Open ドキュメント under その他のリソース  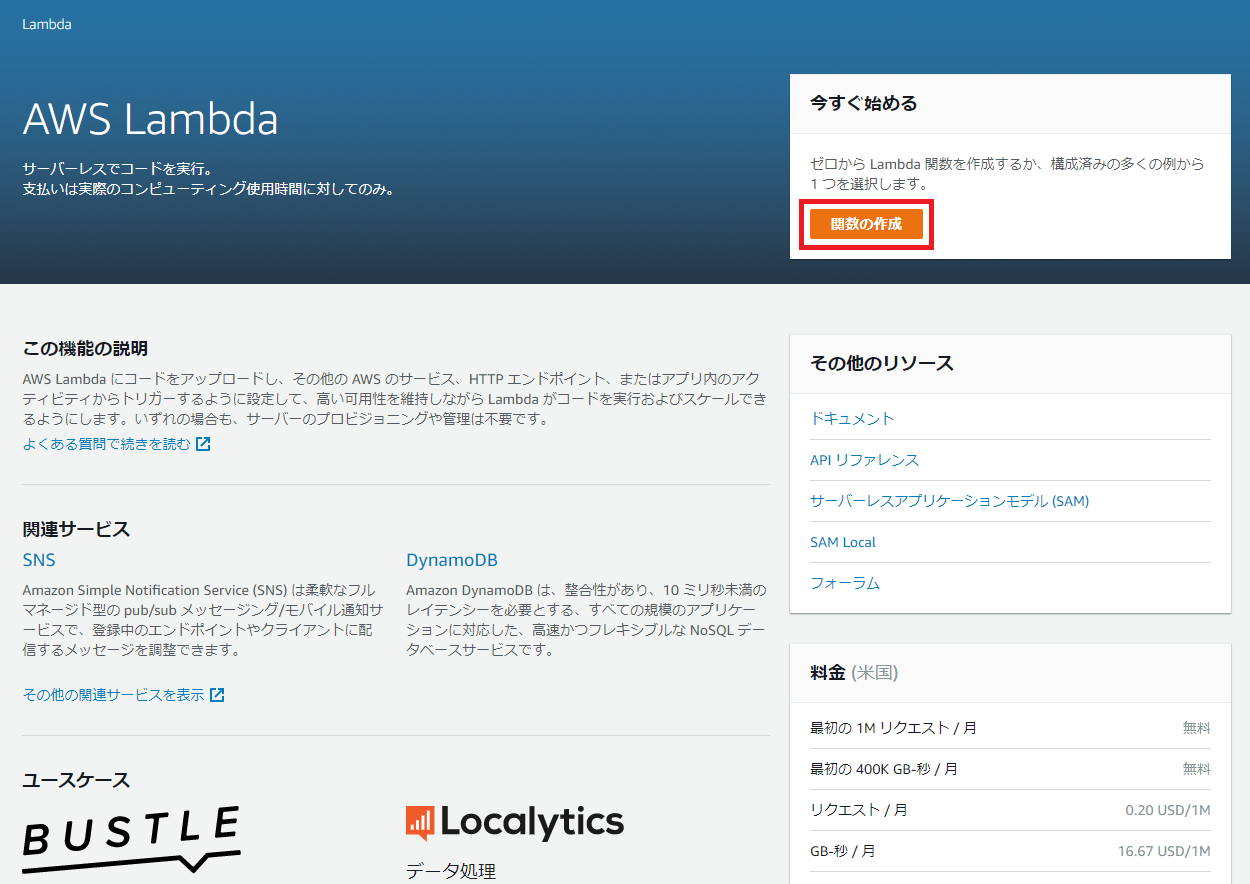(852, 418)
